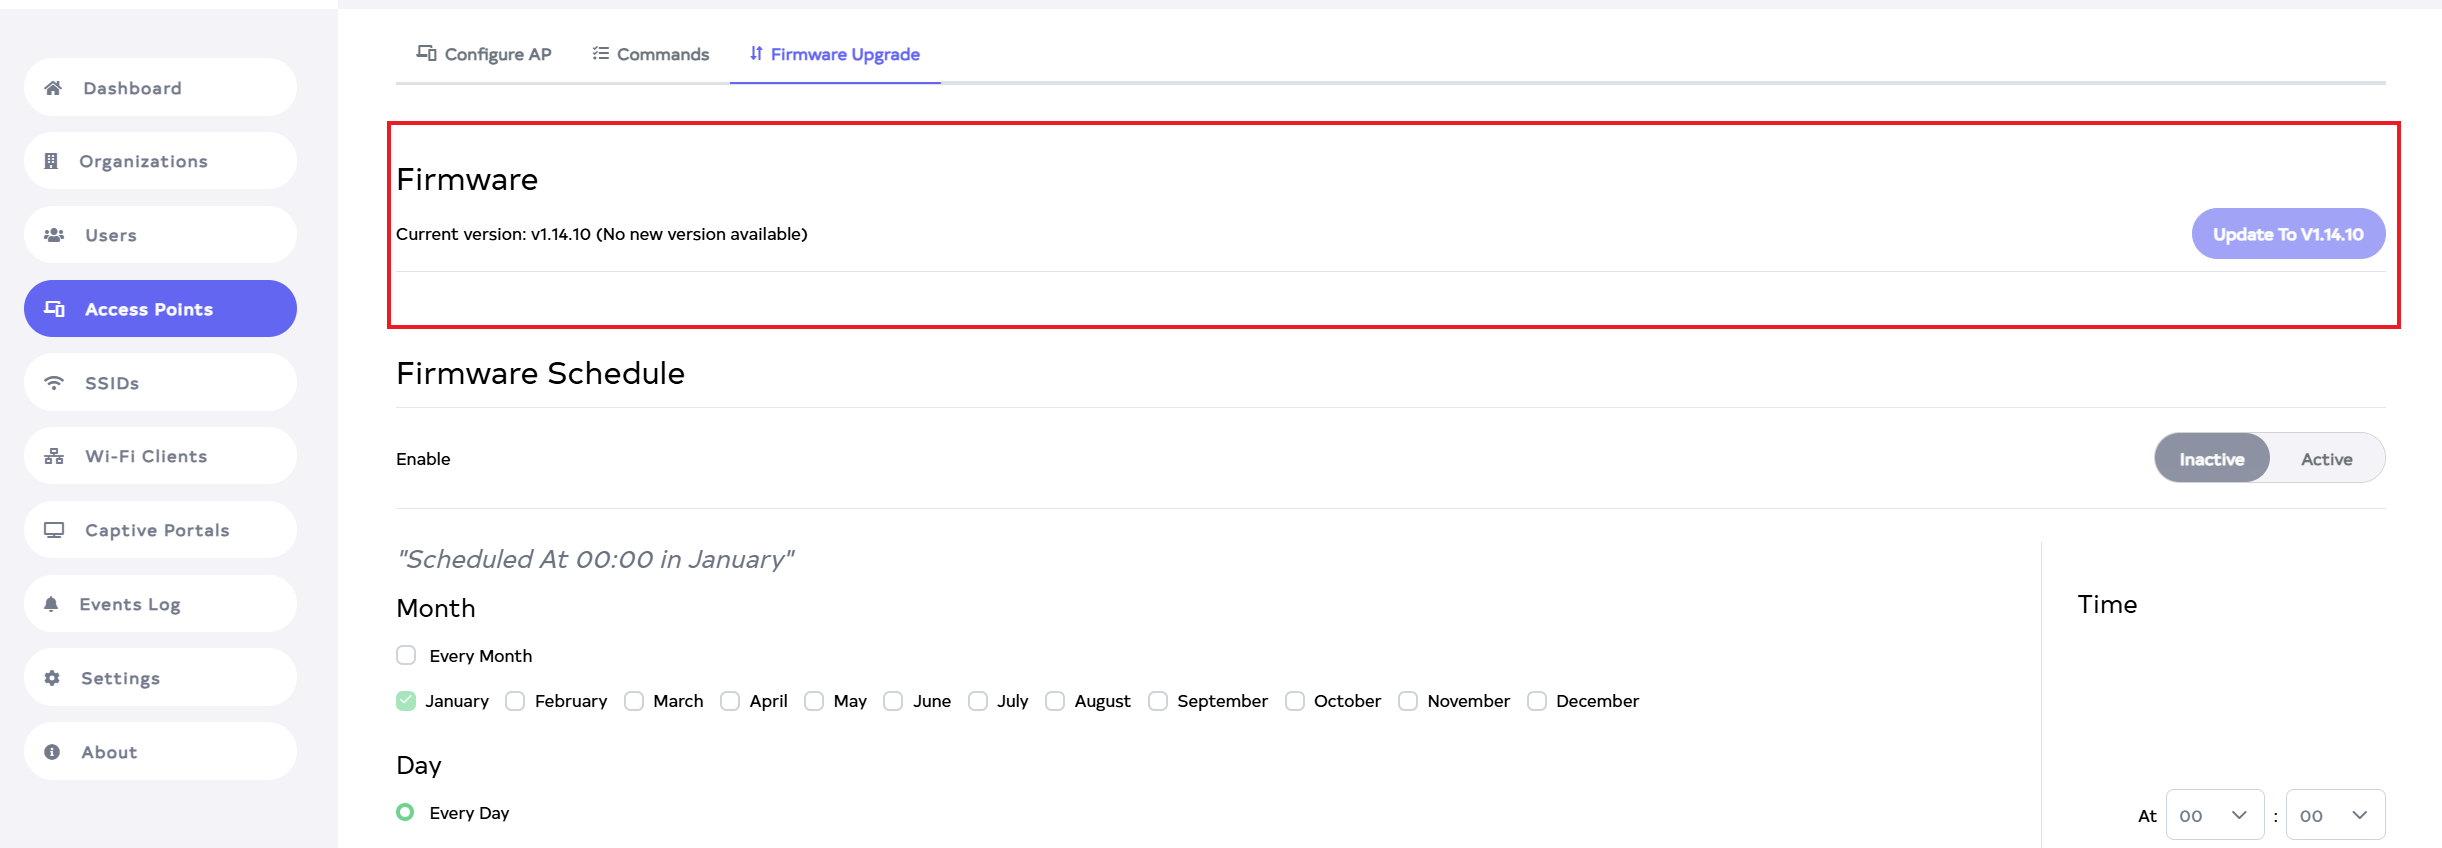Select the Every Day radio button

405,812
